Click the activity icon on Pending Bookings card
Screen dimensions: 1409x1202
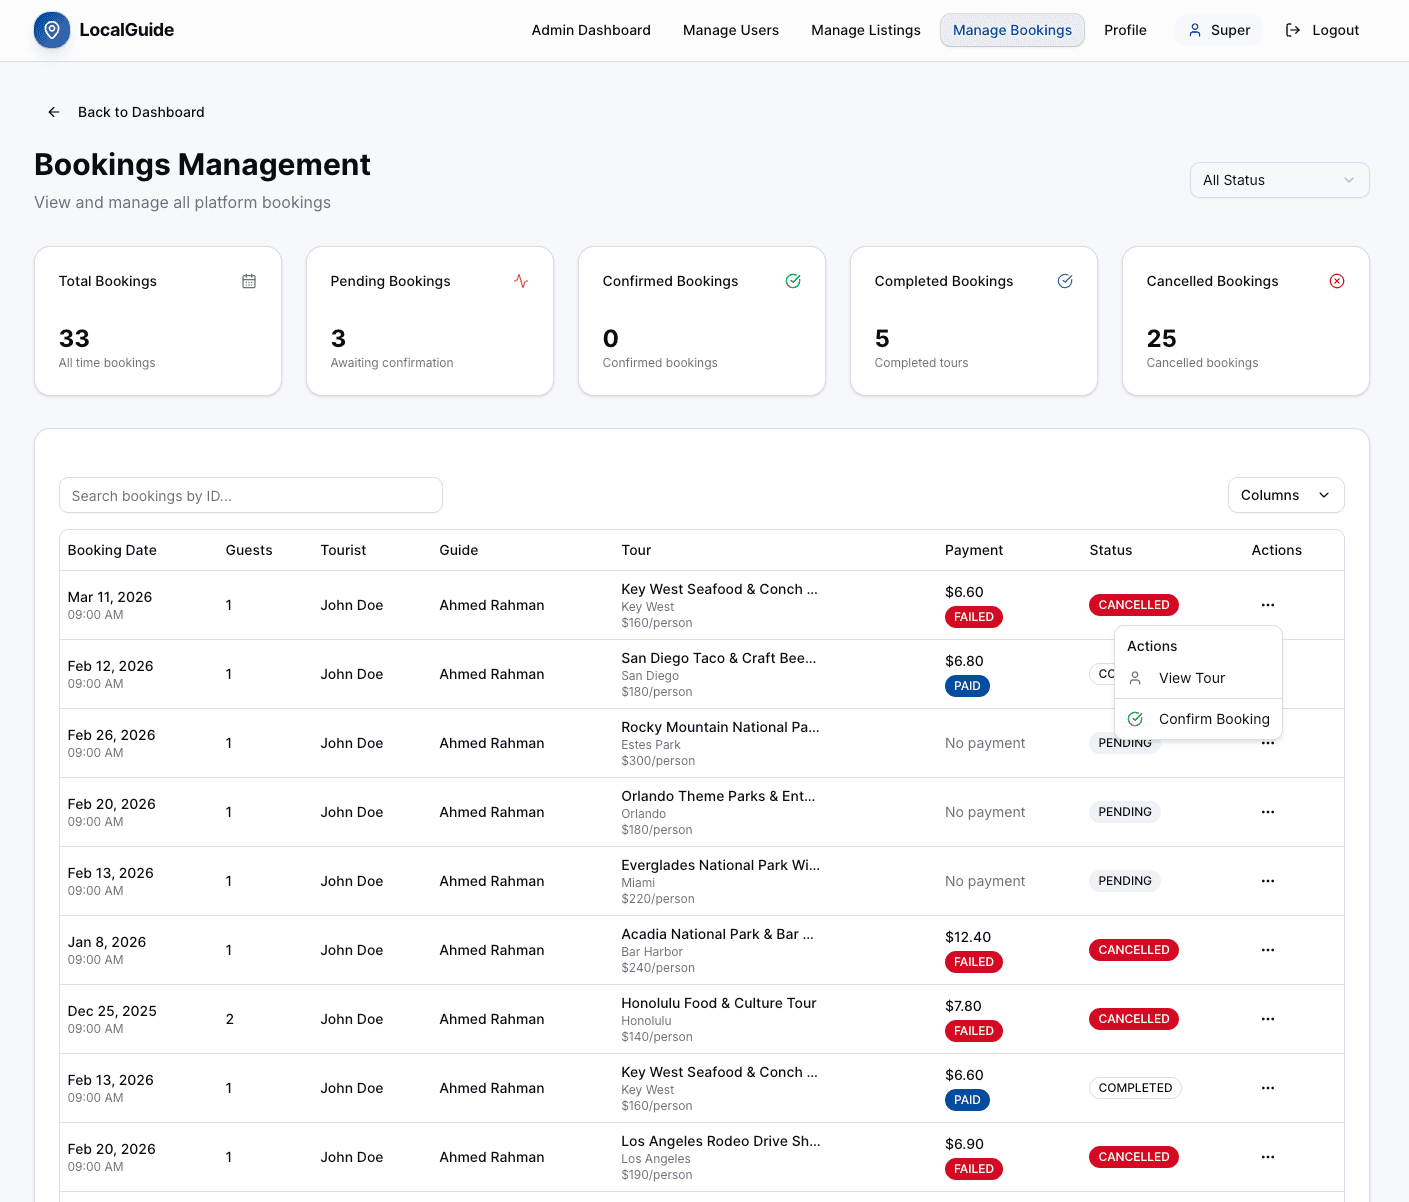point(521,281)
